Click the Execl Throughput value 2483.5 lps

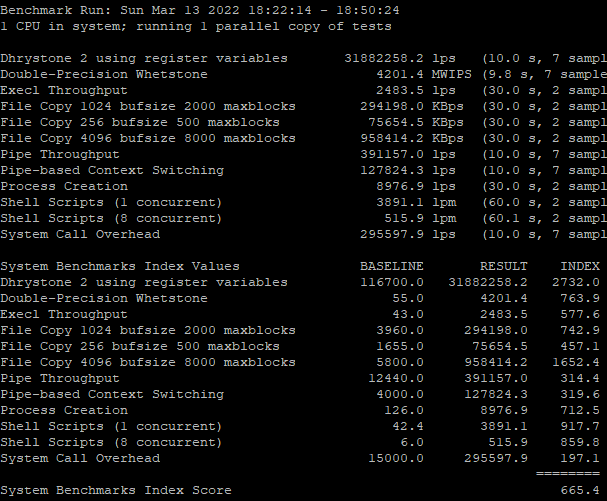tap(416, 91)
